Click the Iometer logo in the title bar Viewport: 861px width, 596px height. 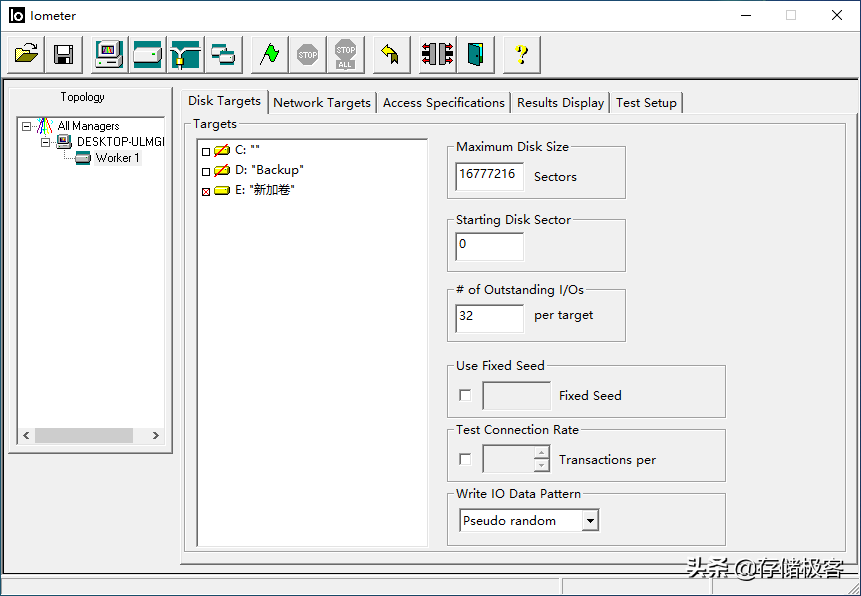pyautogui.click(x=17, y=15)
